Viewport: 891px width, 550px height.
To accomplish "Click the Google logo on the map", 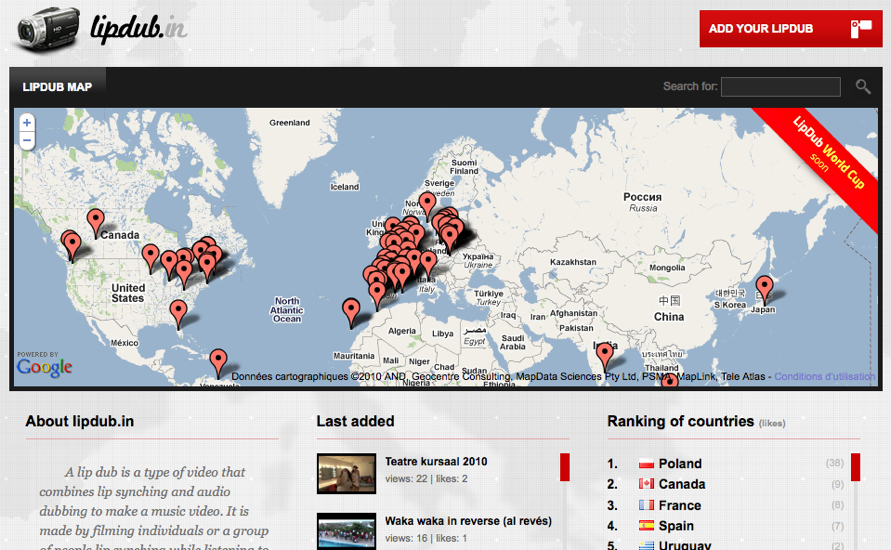I will coord(44,367).
